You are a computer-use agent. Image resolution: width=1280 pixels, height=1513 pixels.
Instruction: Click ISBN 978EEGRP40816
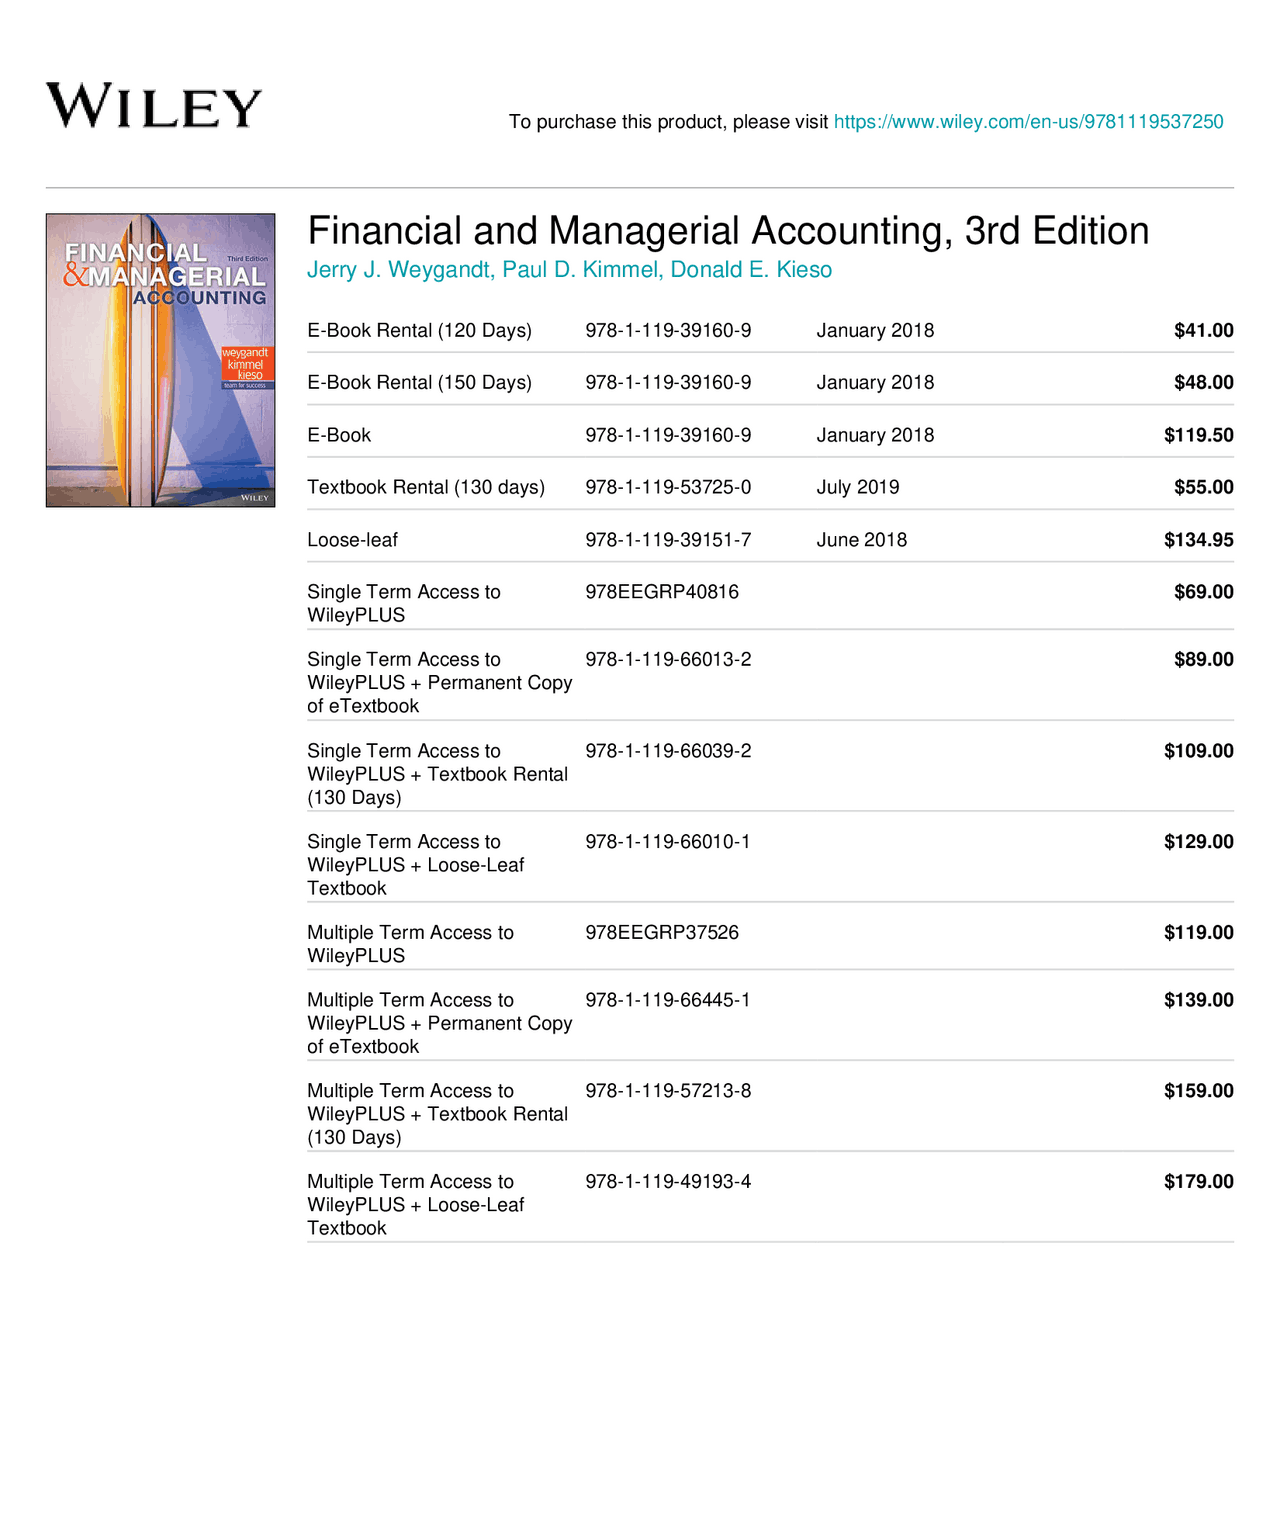[x=662, y=592]
